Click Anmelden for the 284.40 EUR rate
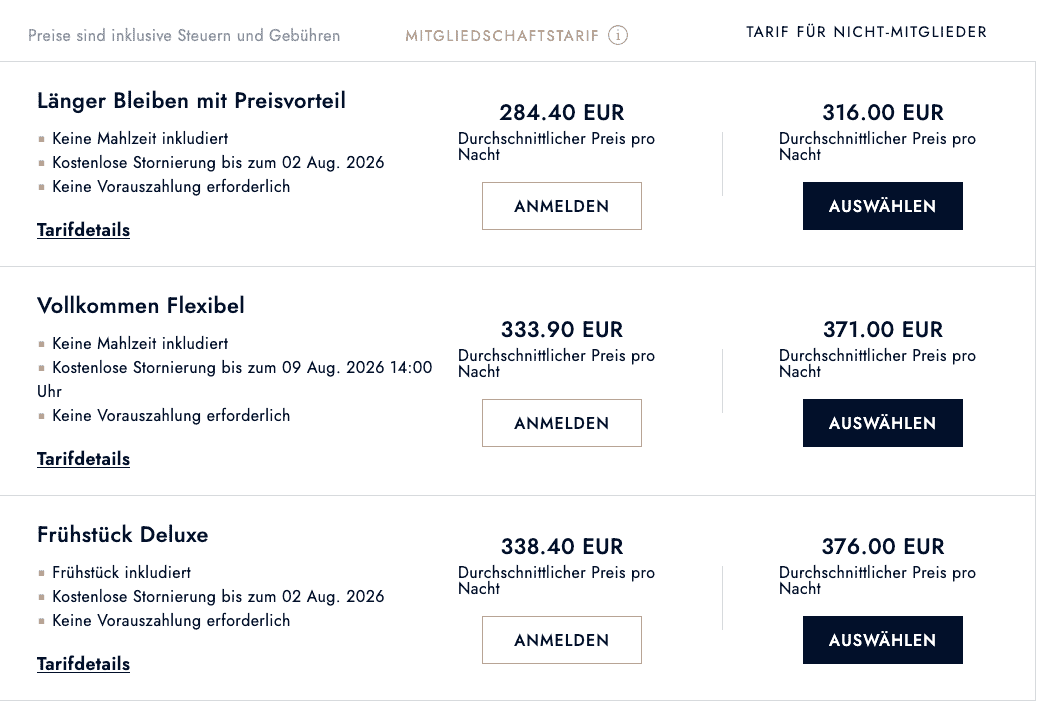1062x726 pixels. coord(561,206)
